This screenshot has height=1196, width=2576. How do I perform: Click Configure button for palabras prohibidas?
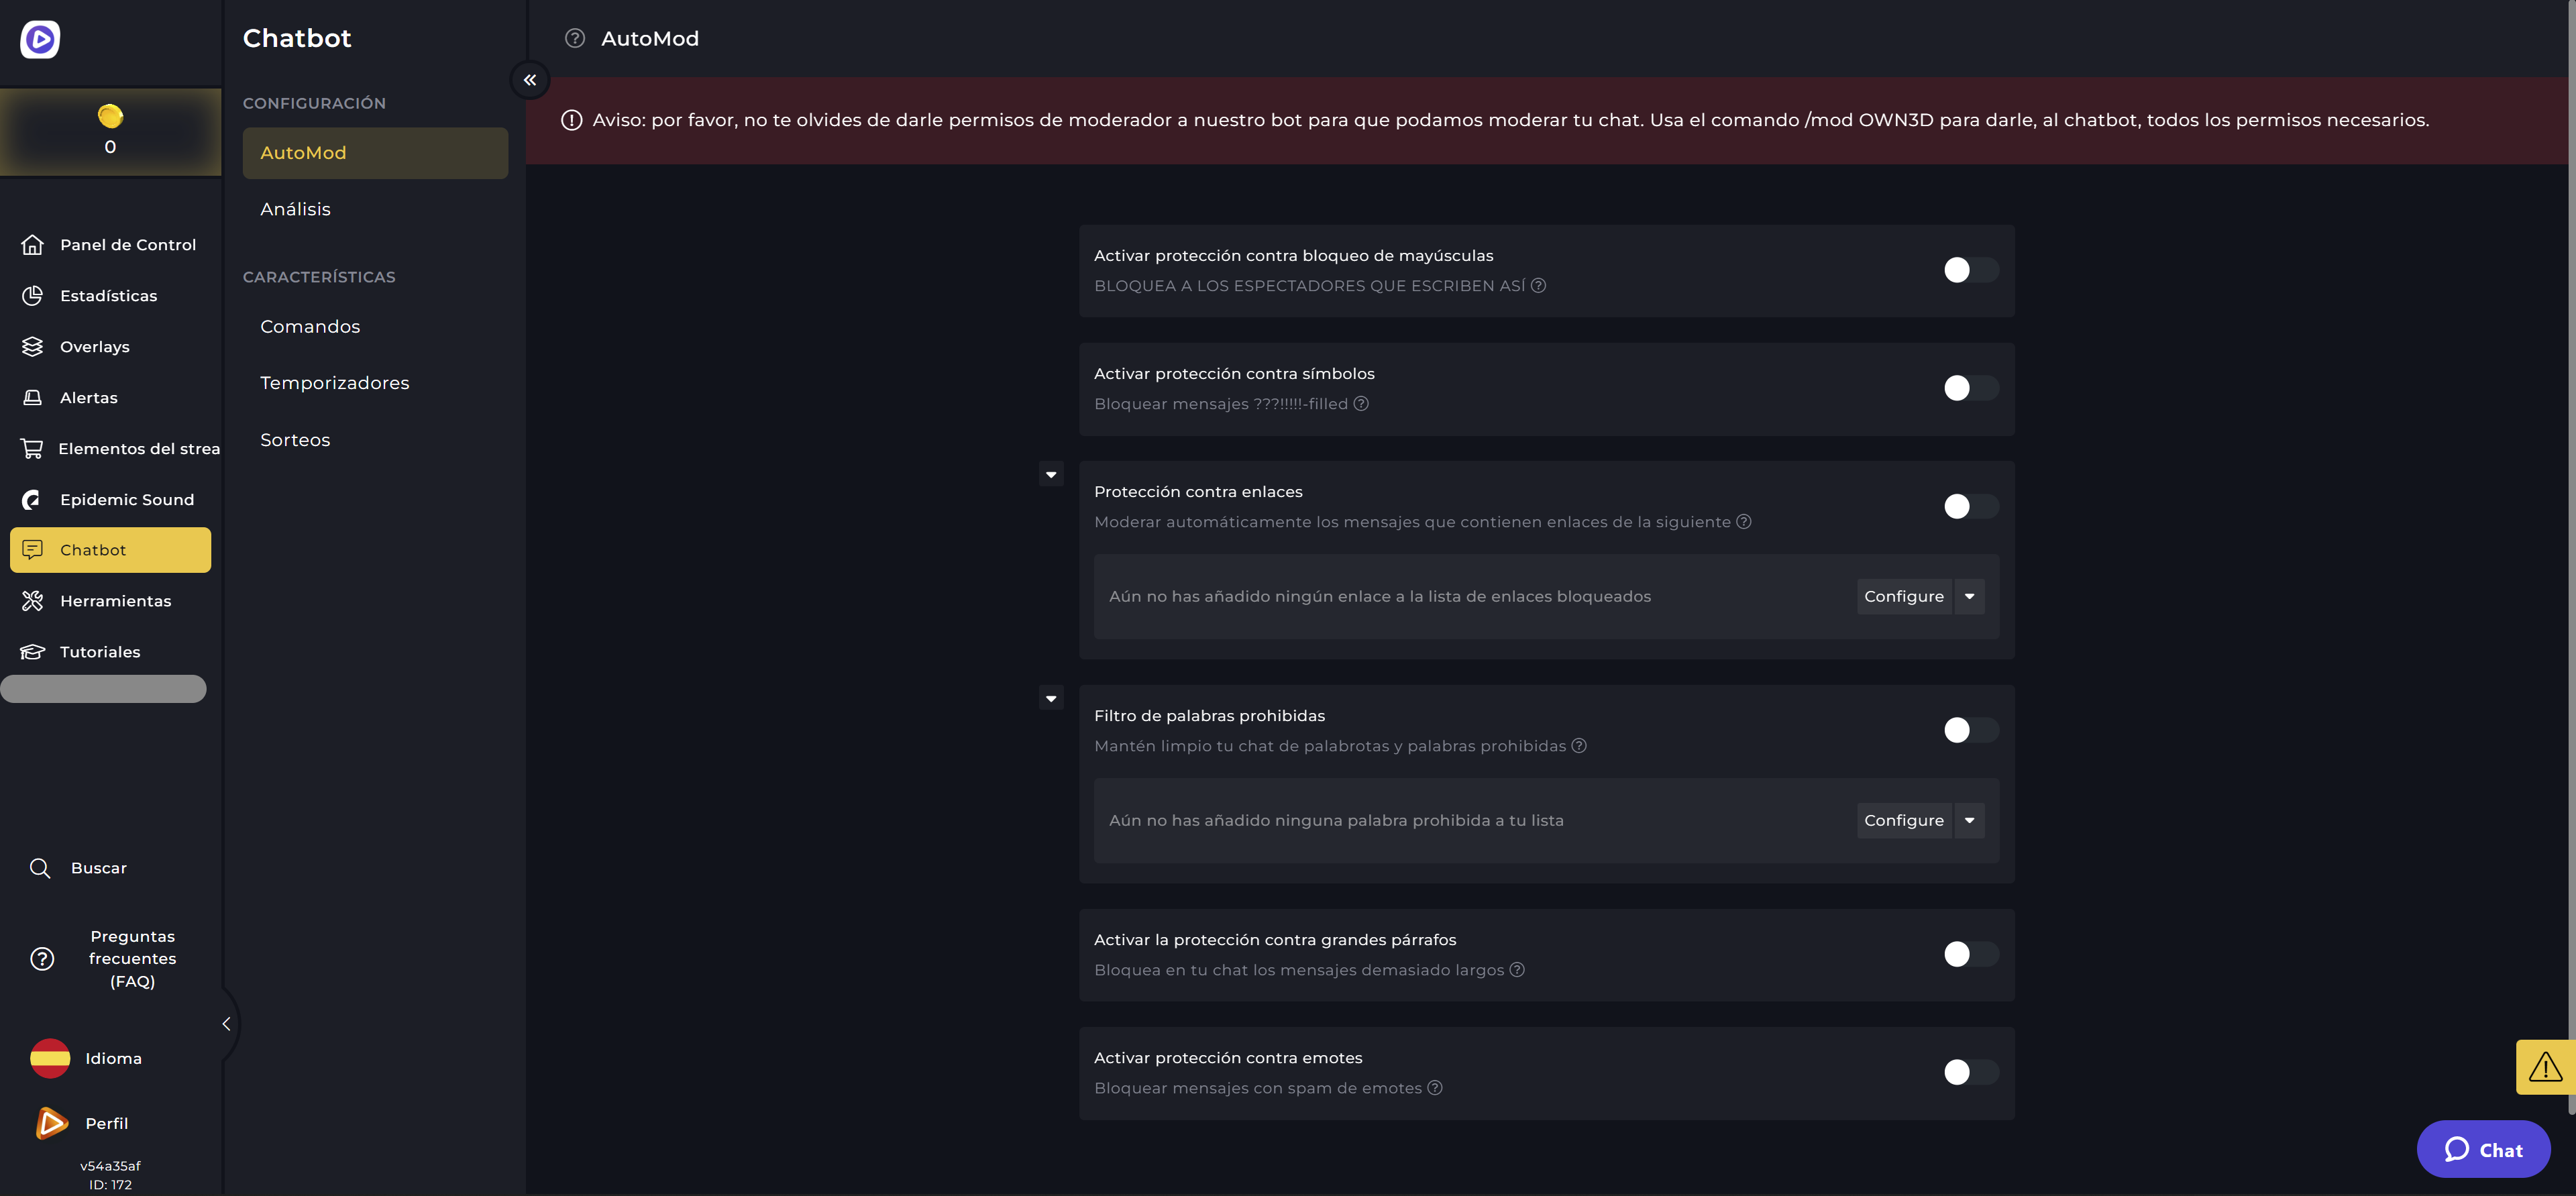1904,820
